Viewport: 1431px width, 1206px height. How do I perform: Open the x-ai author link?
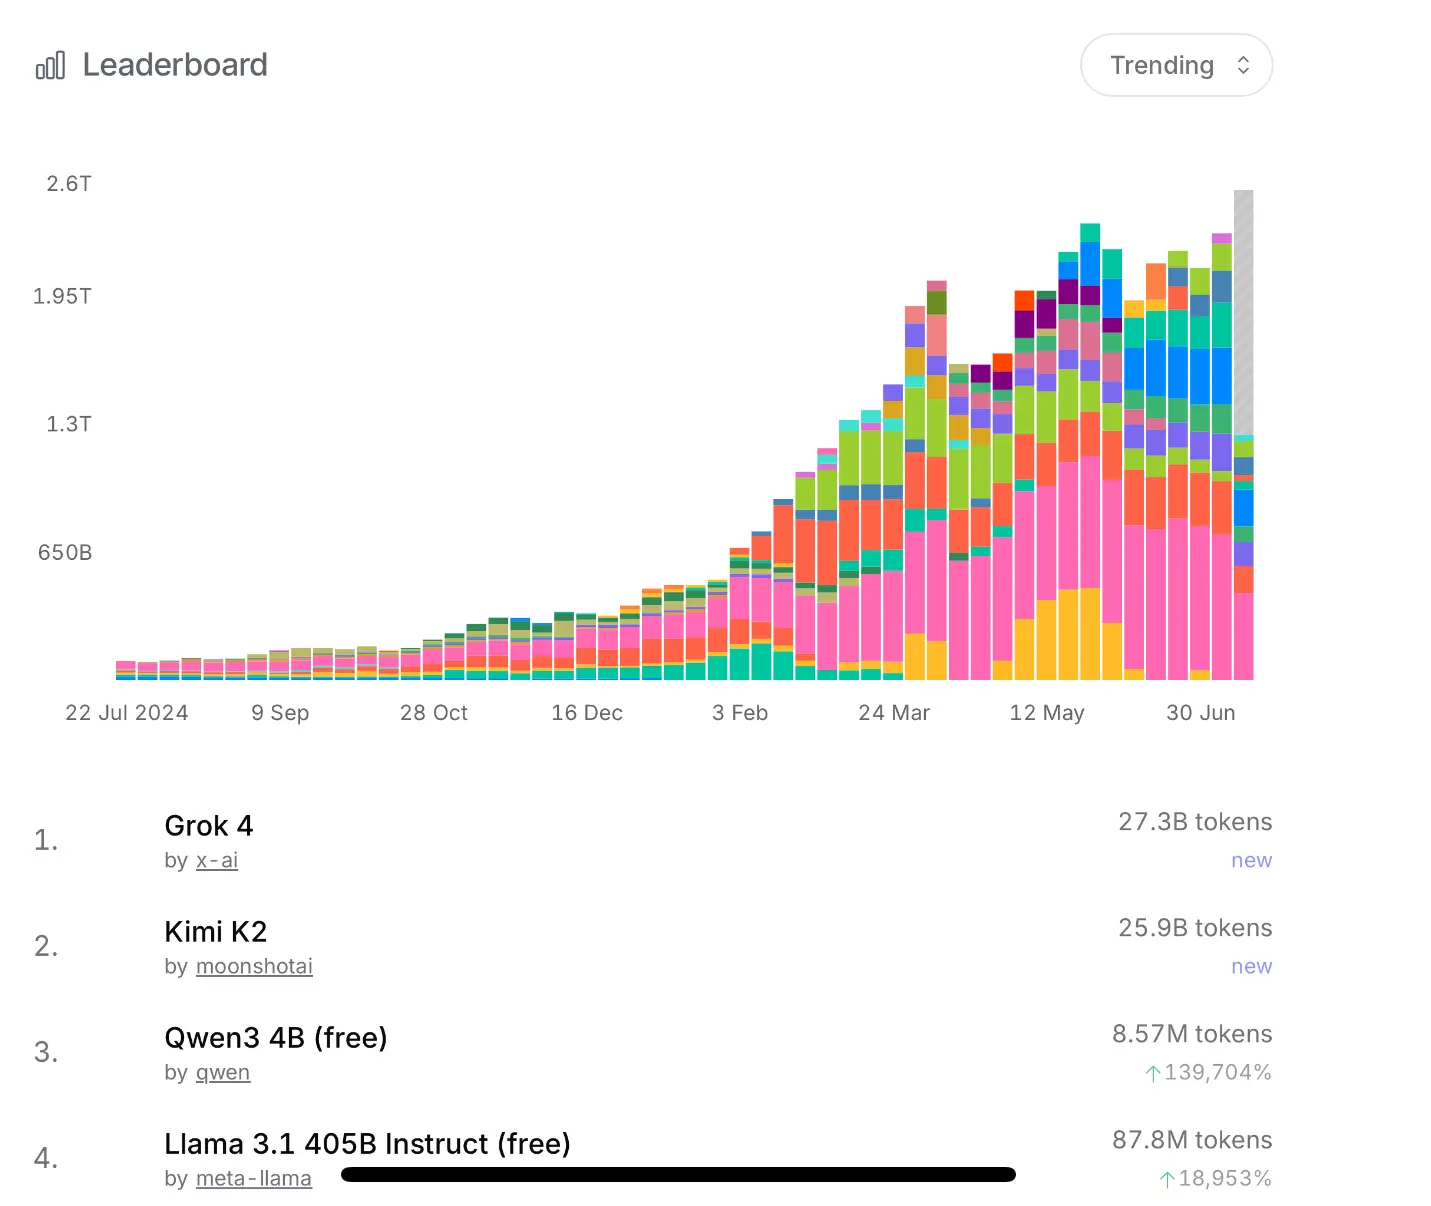click(x=217, y=860)
